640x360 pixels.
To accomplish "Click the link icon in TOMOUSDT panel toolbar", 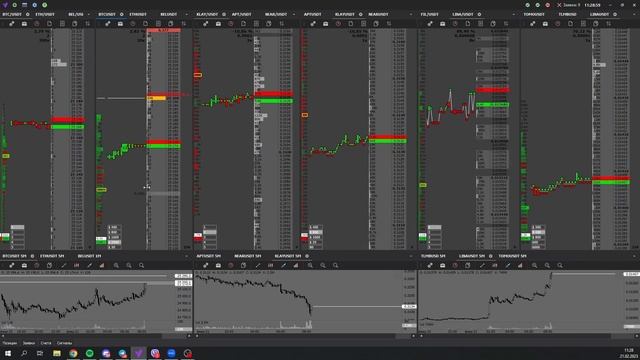I will [533, 24].
